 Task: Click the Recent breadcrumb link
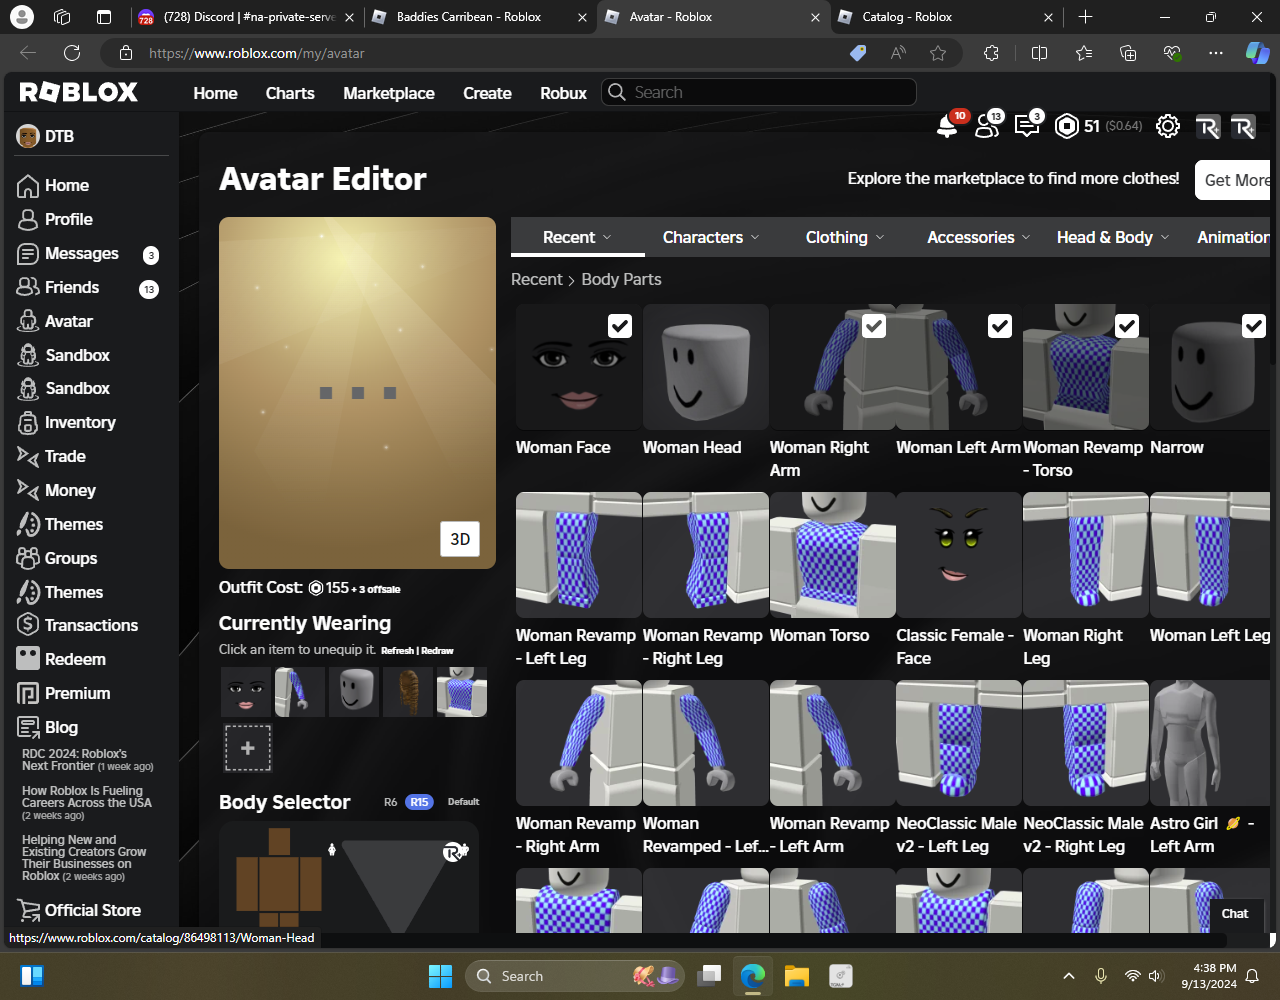tap(537, 280)
